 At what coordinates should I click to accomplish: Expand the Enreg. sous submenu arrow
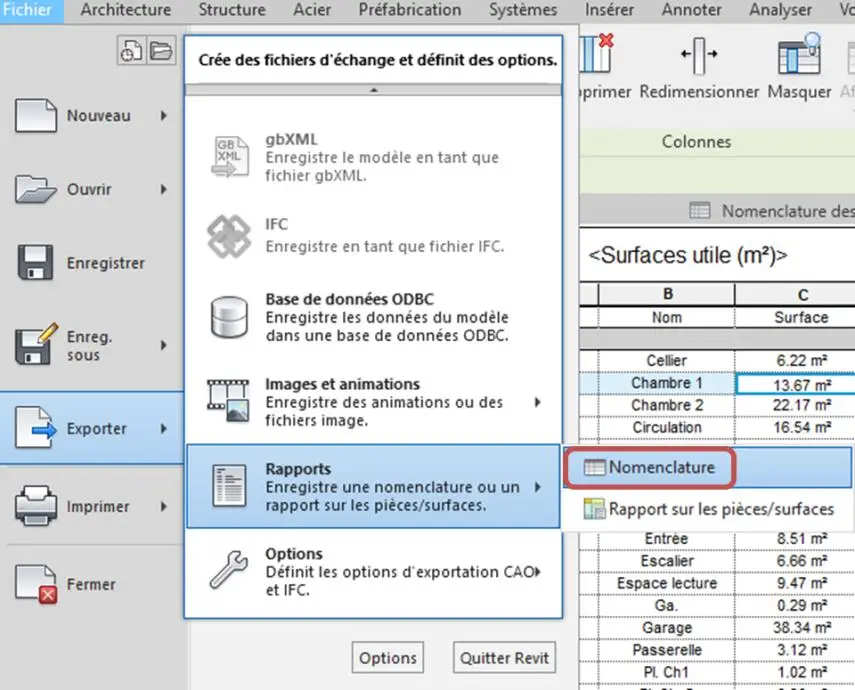pos(164,345)
